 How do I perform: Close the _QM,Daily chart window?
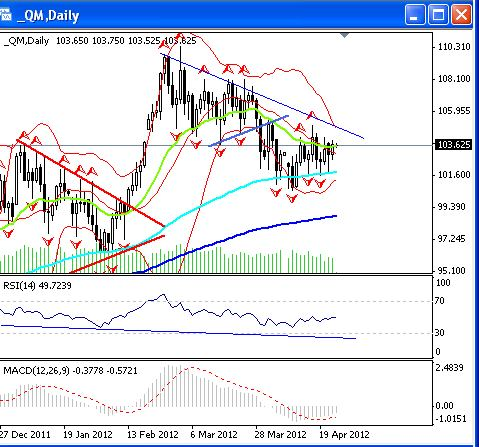(461, 15)
